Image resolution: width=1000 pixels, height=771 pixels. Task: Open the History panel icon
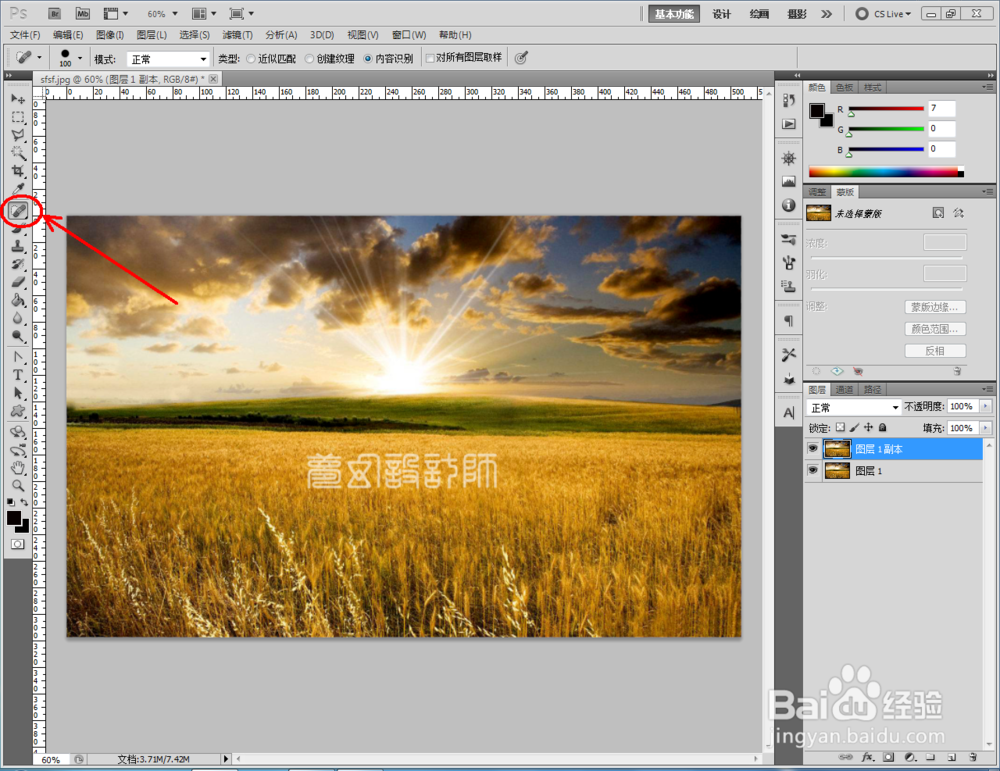point(789,101)
